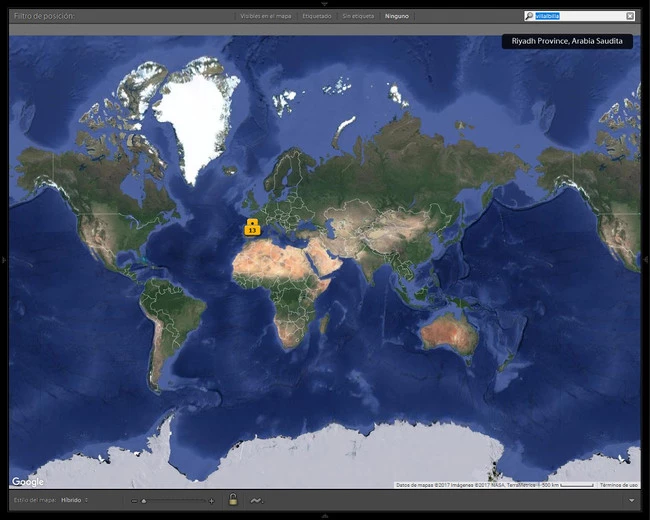The height and width of the screenshot is (520, 650).
Task: Expand the left panel side arrow
Action: (x=4, y=260)
